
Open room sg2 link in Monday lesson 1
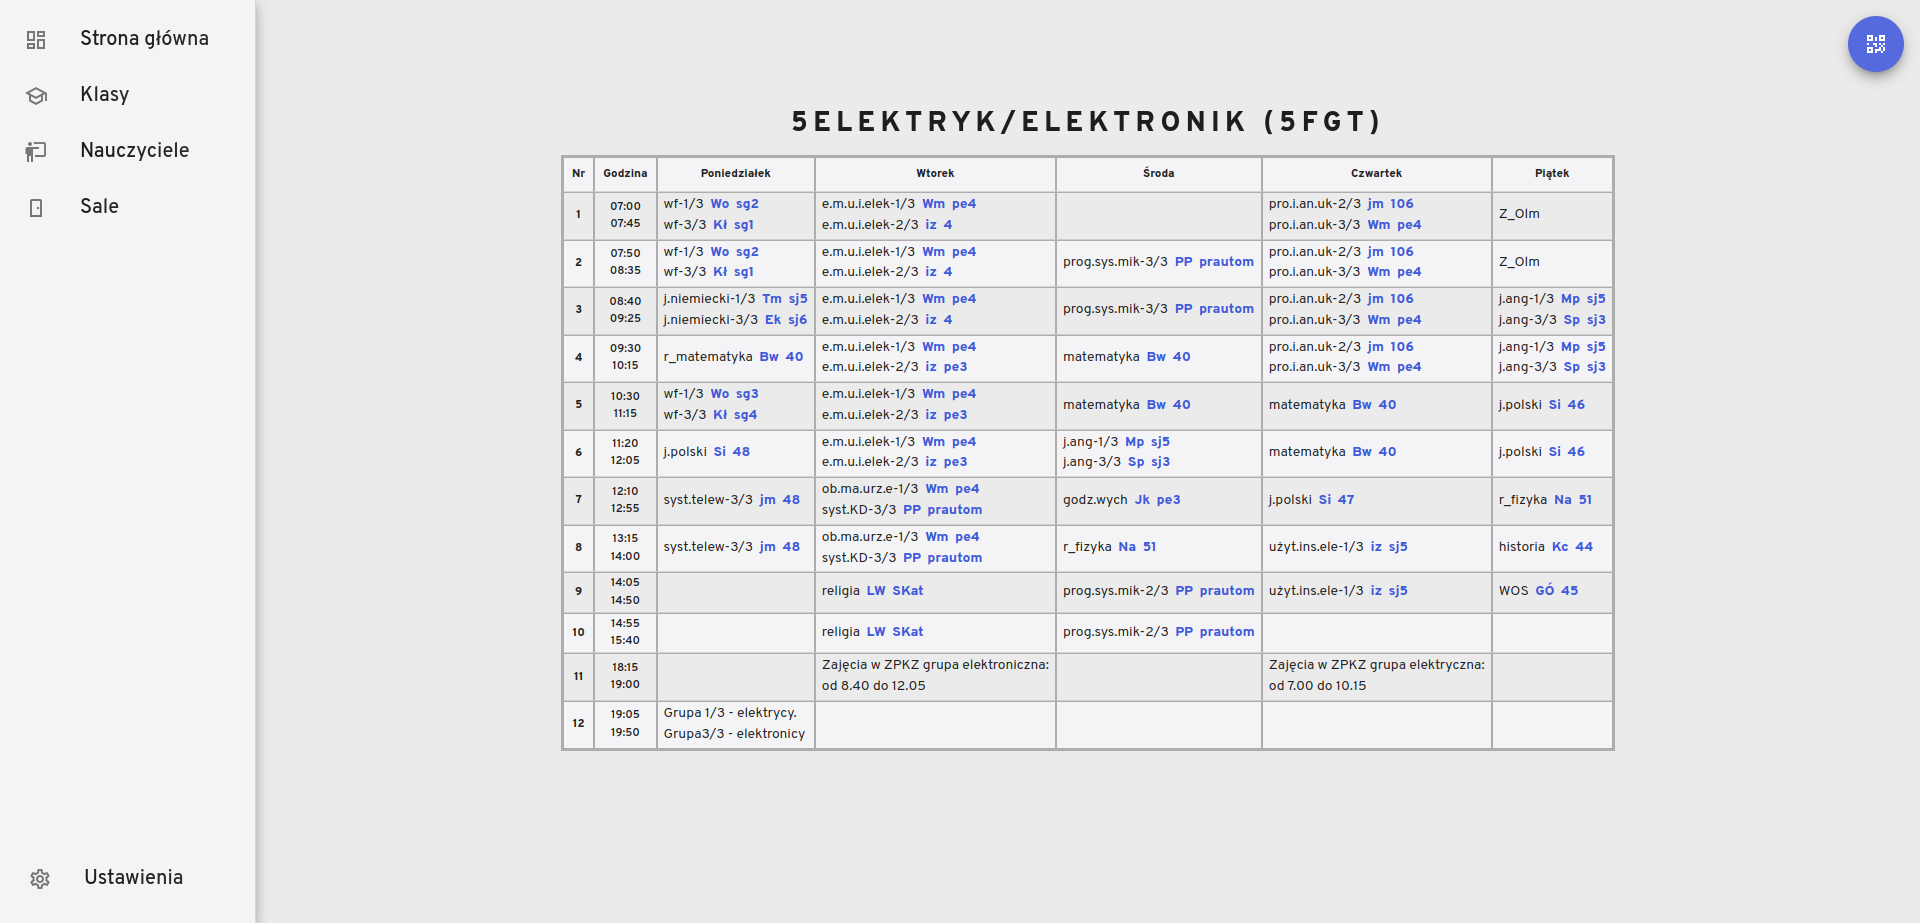pyautogui.click(x=747, y=204)
